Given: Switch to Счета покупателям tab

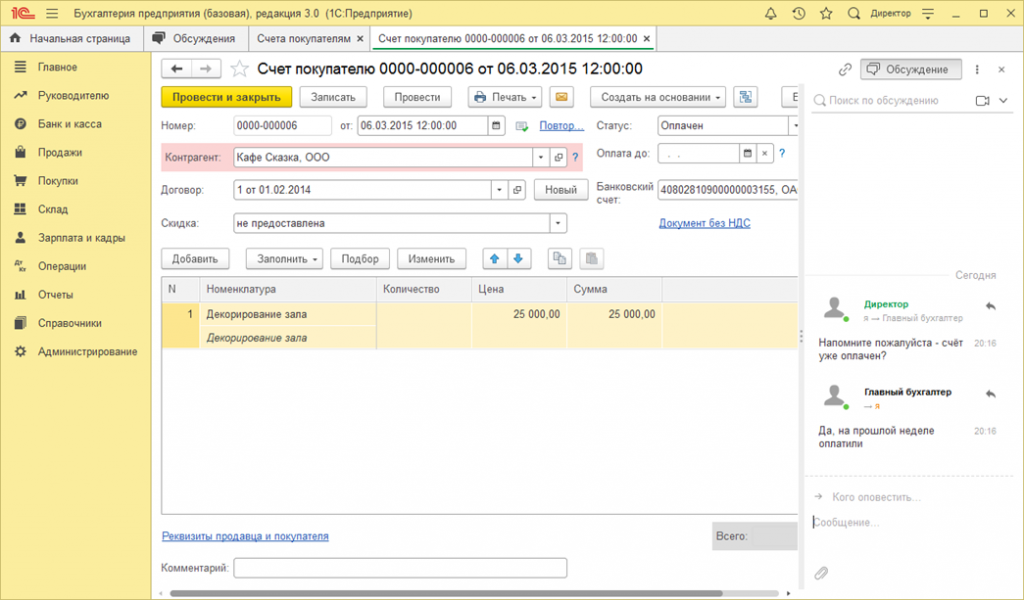Looking at the screenshot, I should (303, 38).
